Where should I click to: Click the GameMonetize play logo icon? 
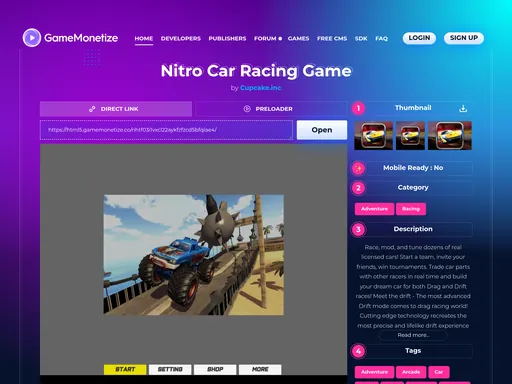(32, 38)
